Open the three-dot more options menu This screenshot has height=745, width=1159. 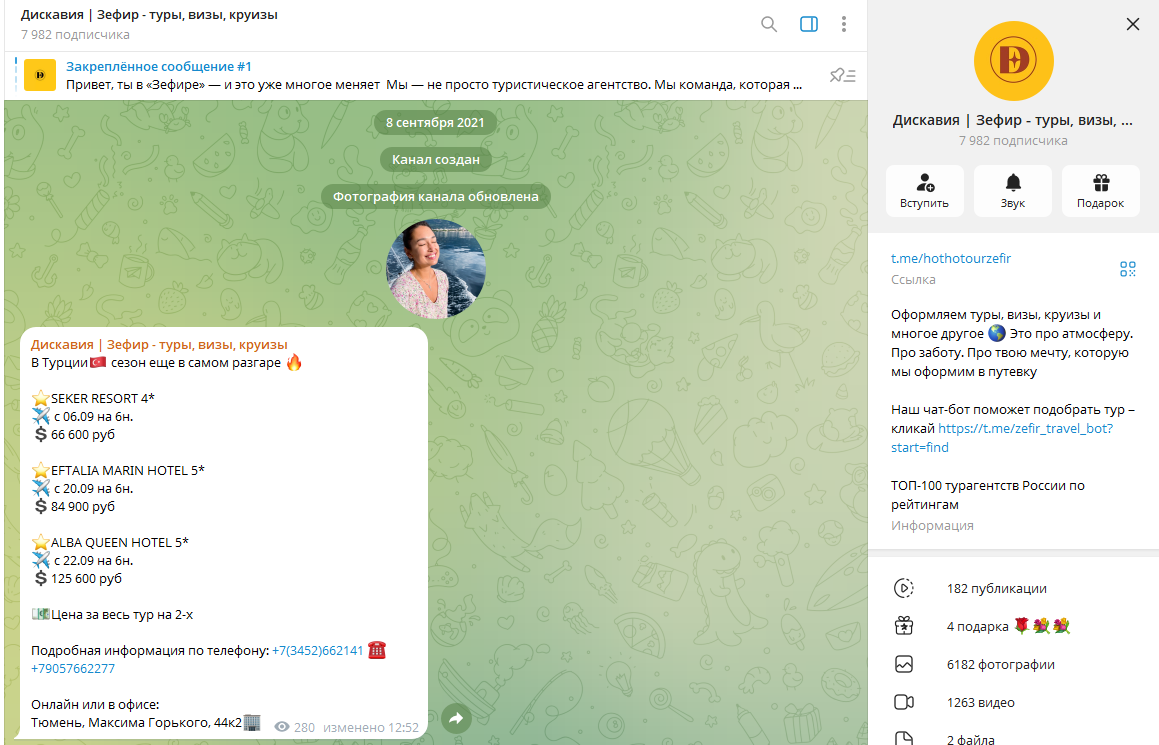pyautogui.click(x=843, y=24)
